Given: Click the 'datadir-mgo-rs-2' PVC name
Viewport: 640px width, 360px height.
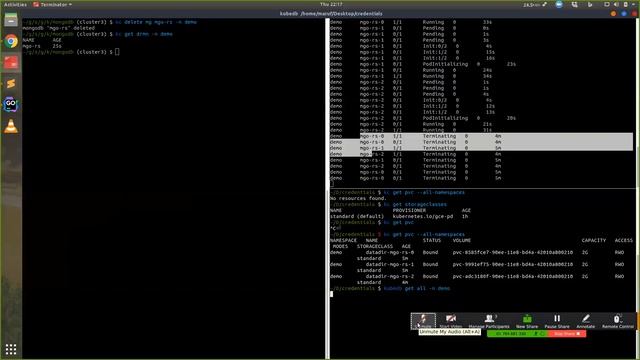Looking at the screenshot, I should tap(389, 276).
